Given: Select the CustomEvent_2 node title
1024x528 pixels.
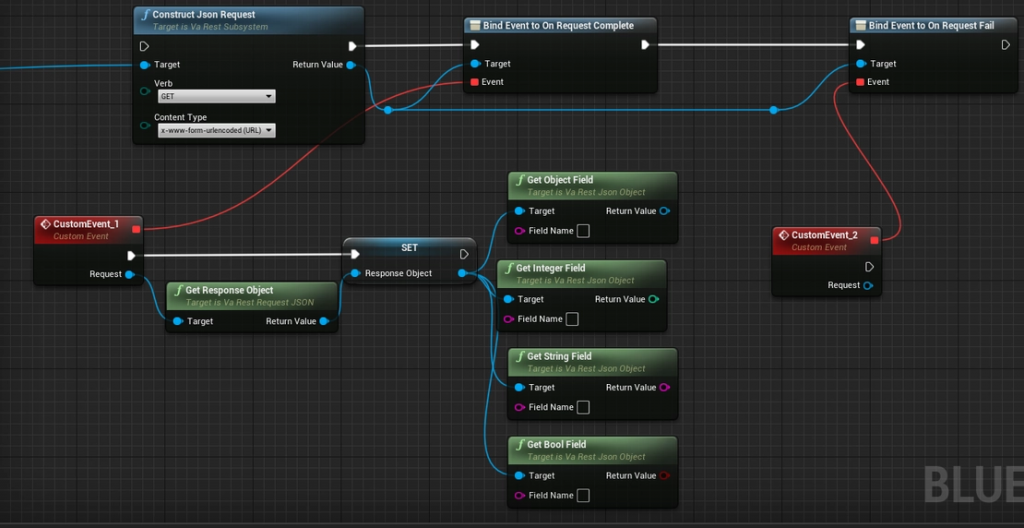Looking at the screenshot, I should pos(825,235).
